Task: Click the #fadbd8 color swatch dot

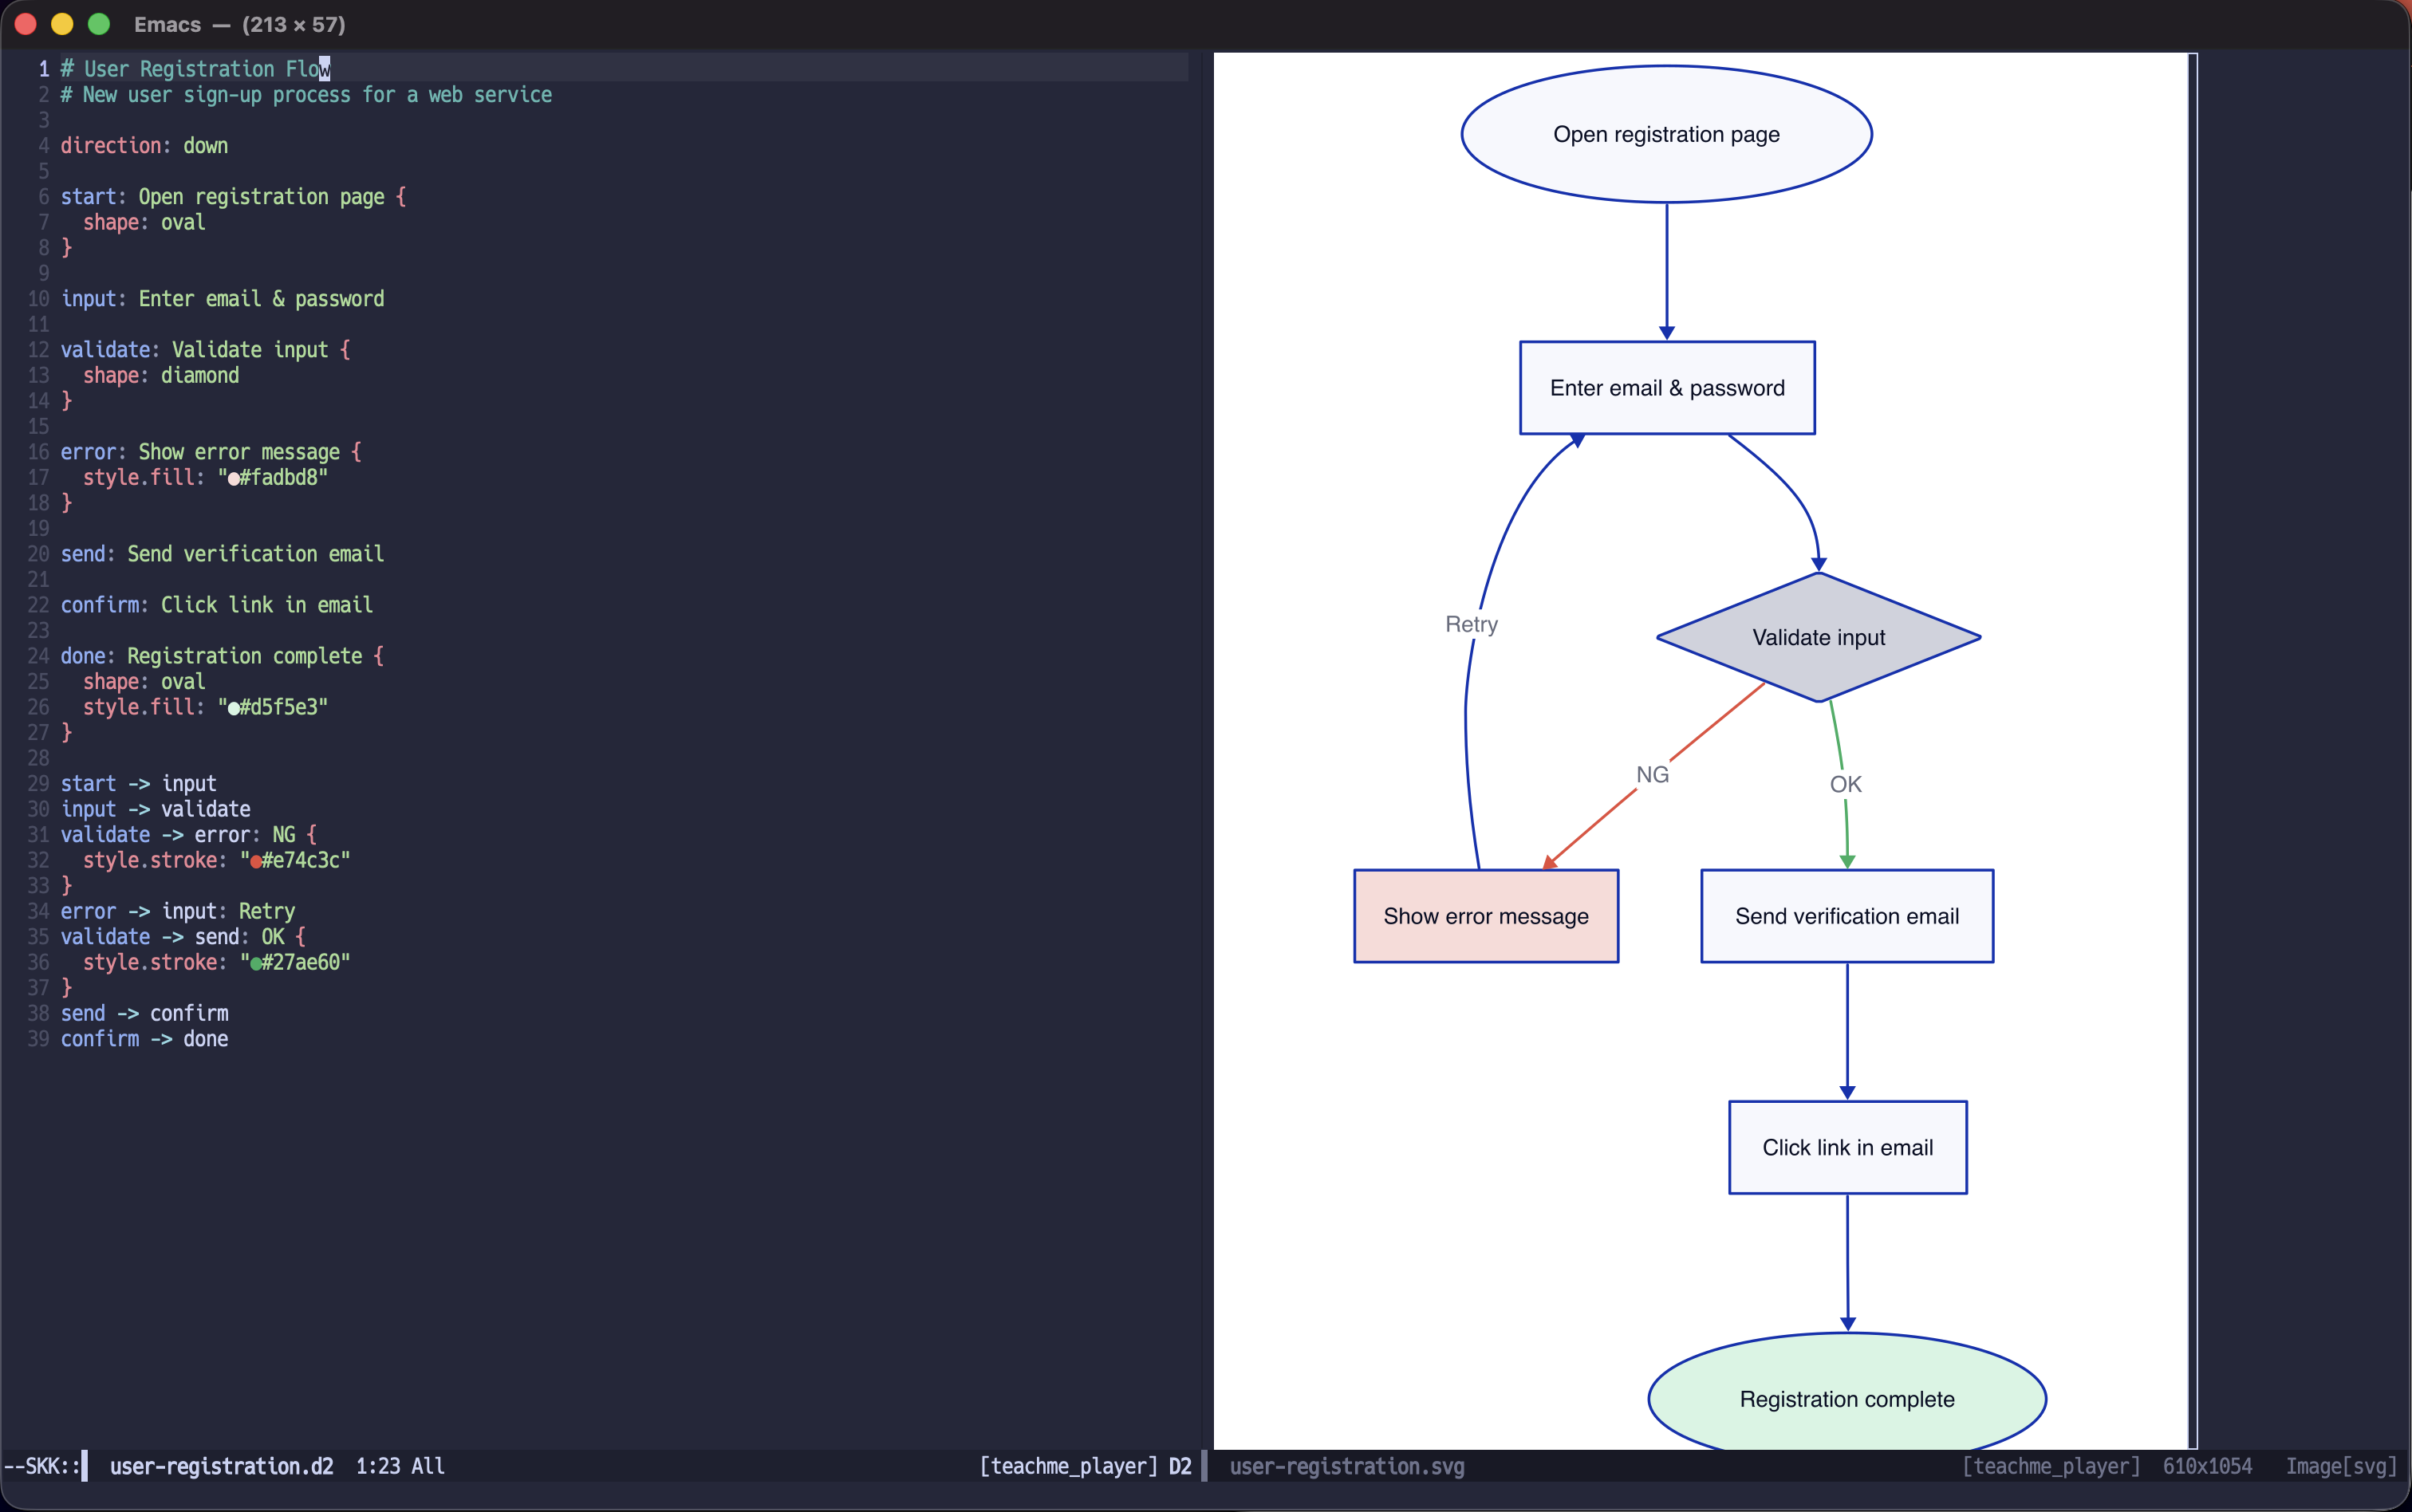Action: [234, 479]
